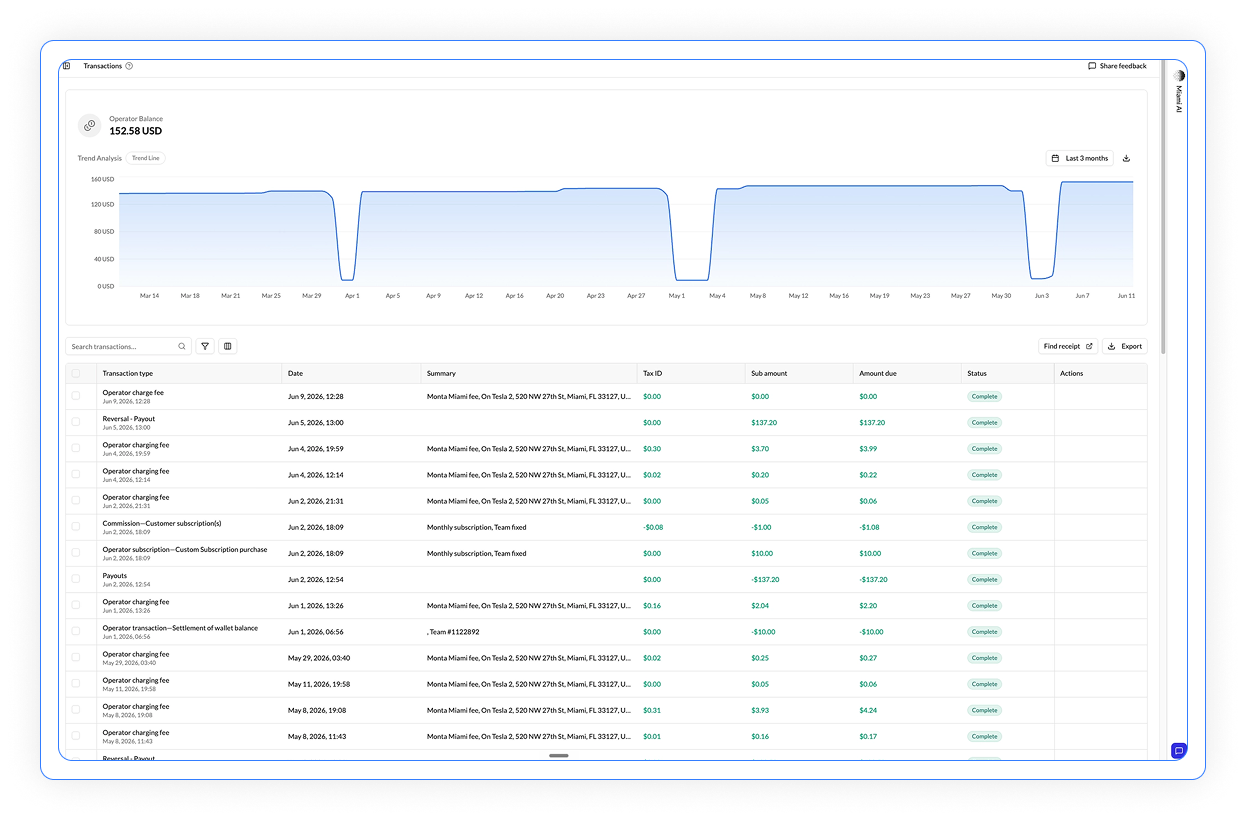Click the Monthly subscription summary in Commission row
Viewport: 1246px width, 820px height.
pyautogui.click(x=476, y=527)
